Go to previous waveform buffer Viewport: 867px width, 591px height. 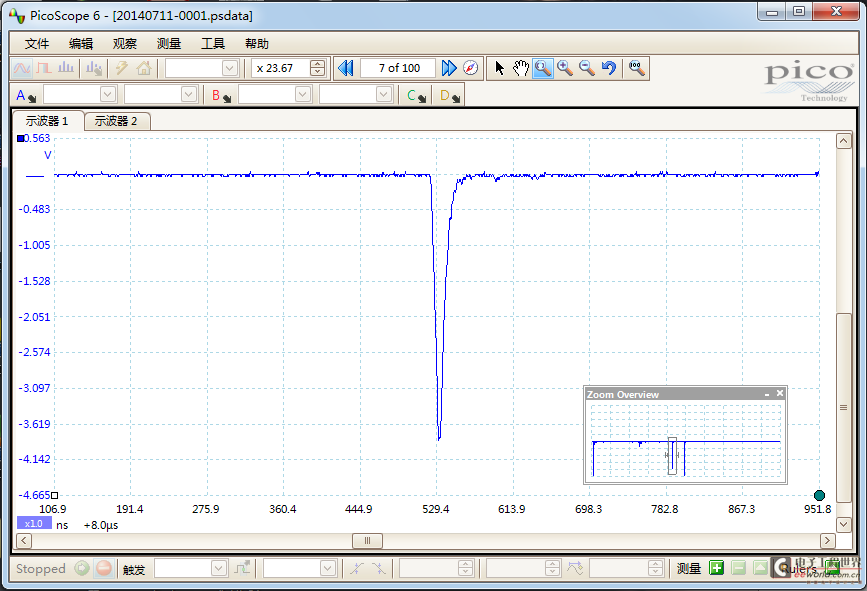346,69
